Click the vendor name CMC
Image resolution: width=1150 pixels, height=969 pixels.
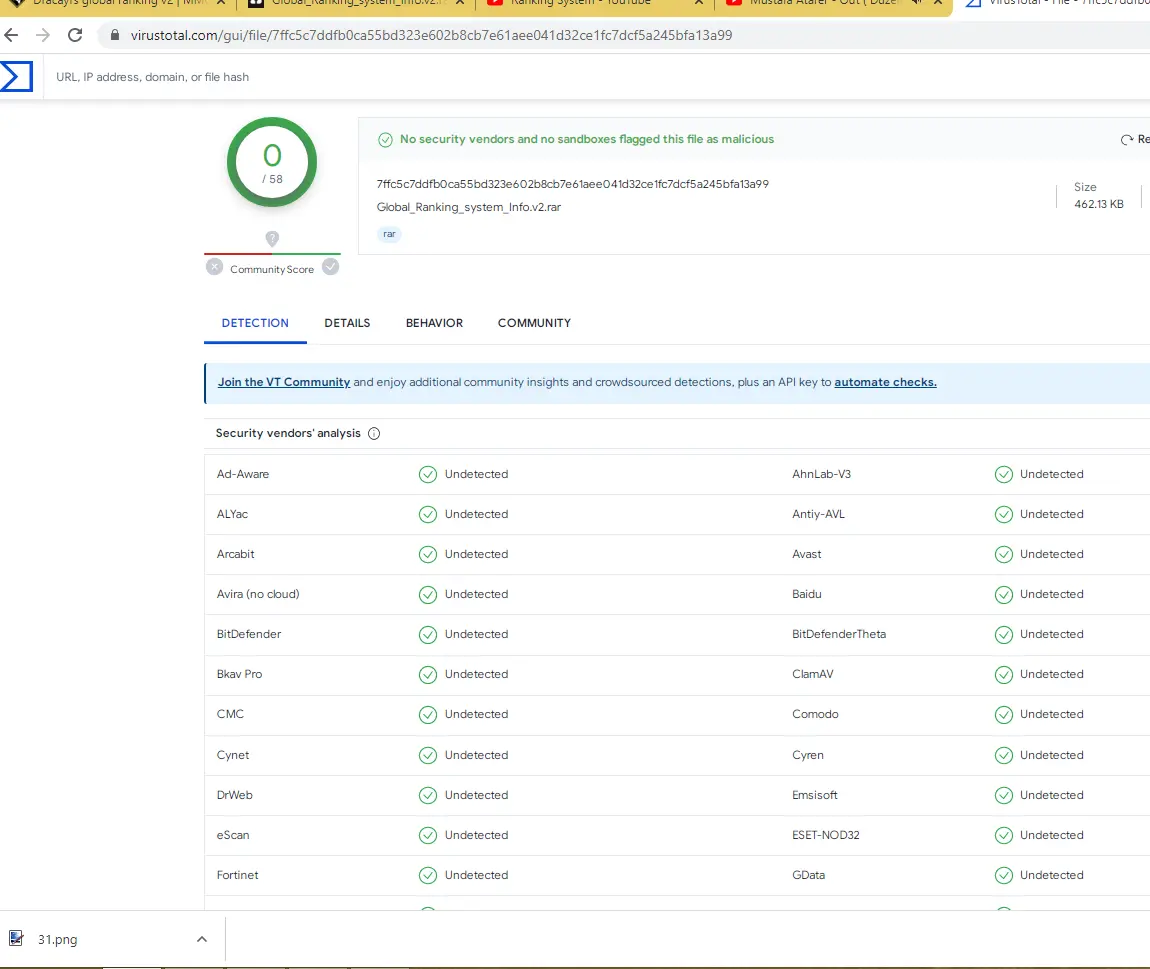click(x=230, y=714)
